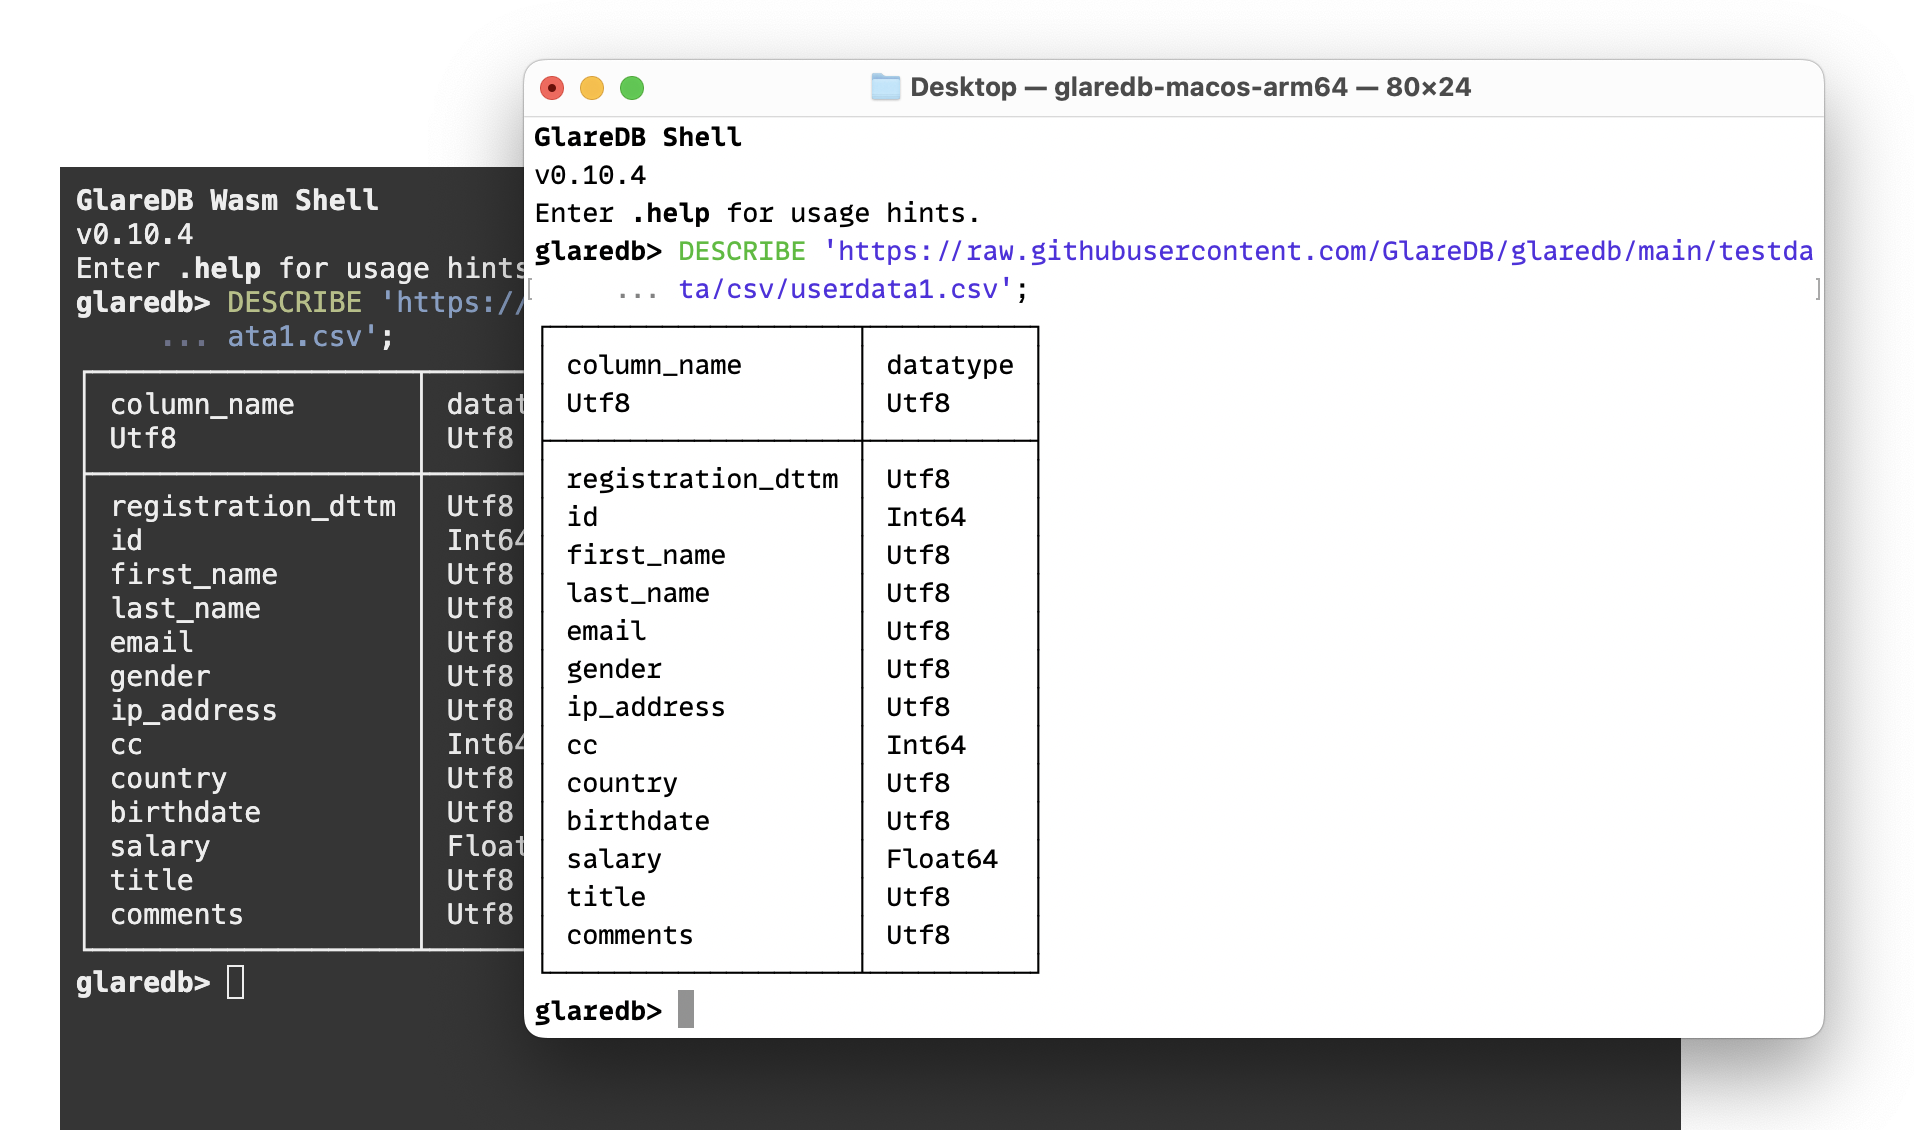
Task: Select 'registration_dttm' row in the macOS terminal table
Action: click(x=702, y=479)
